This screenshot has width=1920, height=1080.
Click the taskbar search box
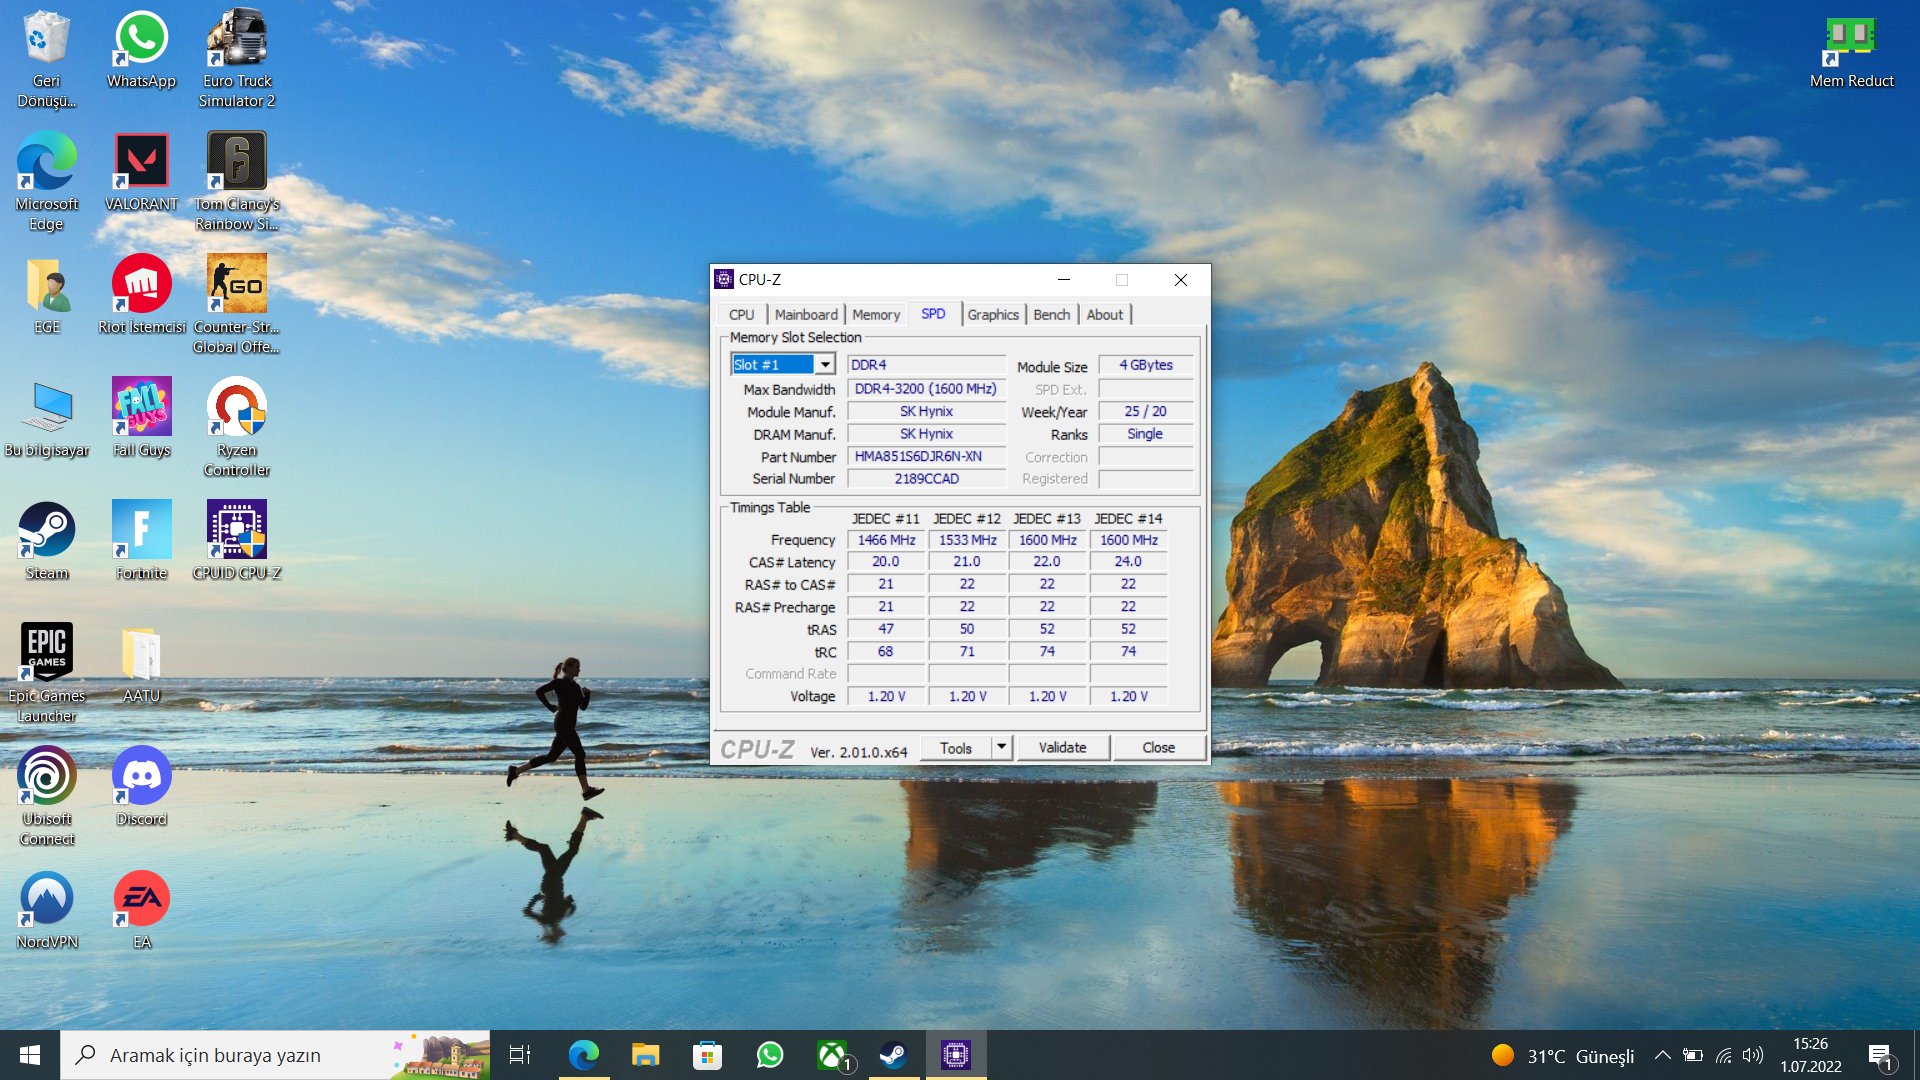tap(275, 1055)
